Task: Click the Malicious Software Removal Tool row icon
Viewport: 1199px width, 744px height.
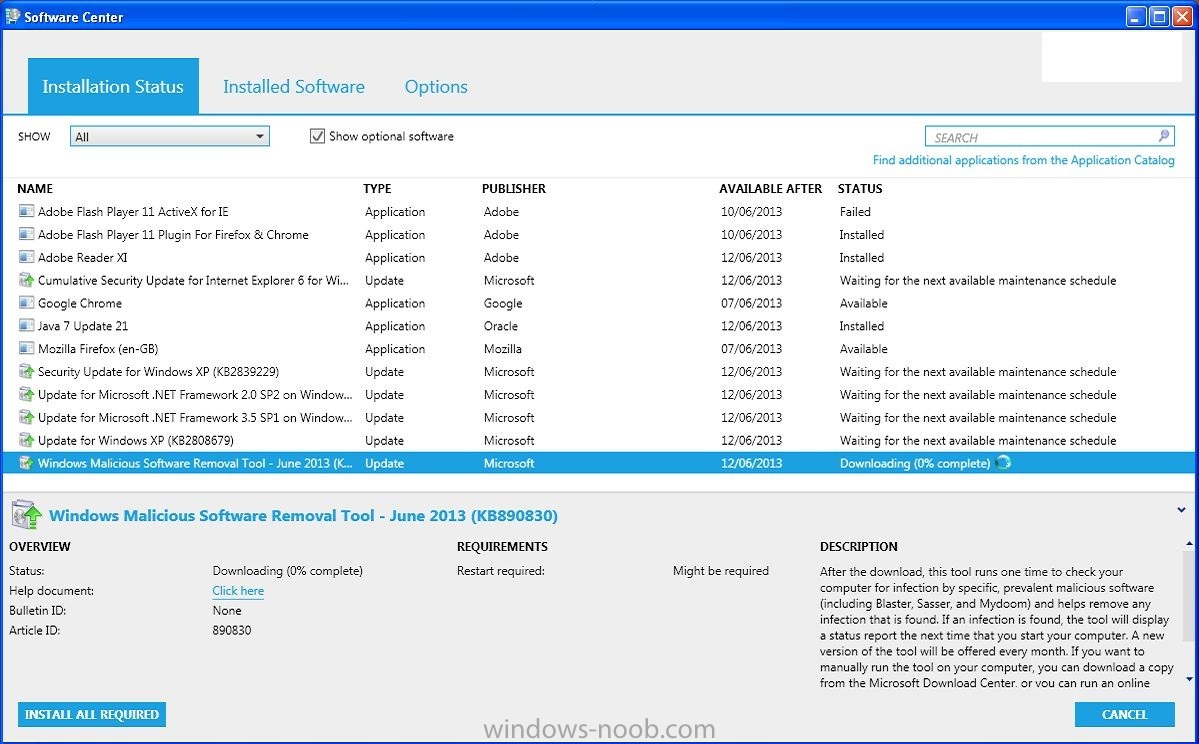Action: [26, 463]
